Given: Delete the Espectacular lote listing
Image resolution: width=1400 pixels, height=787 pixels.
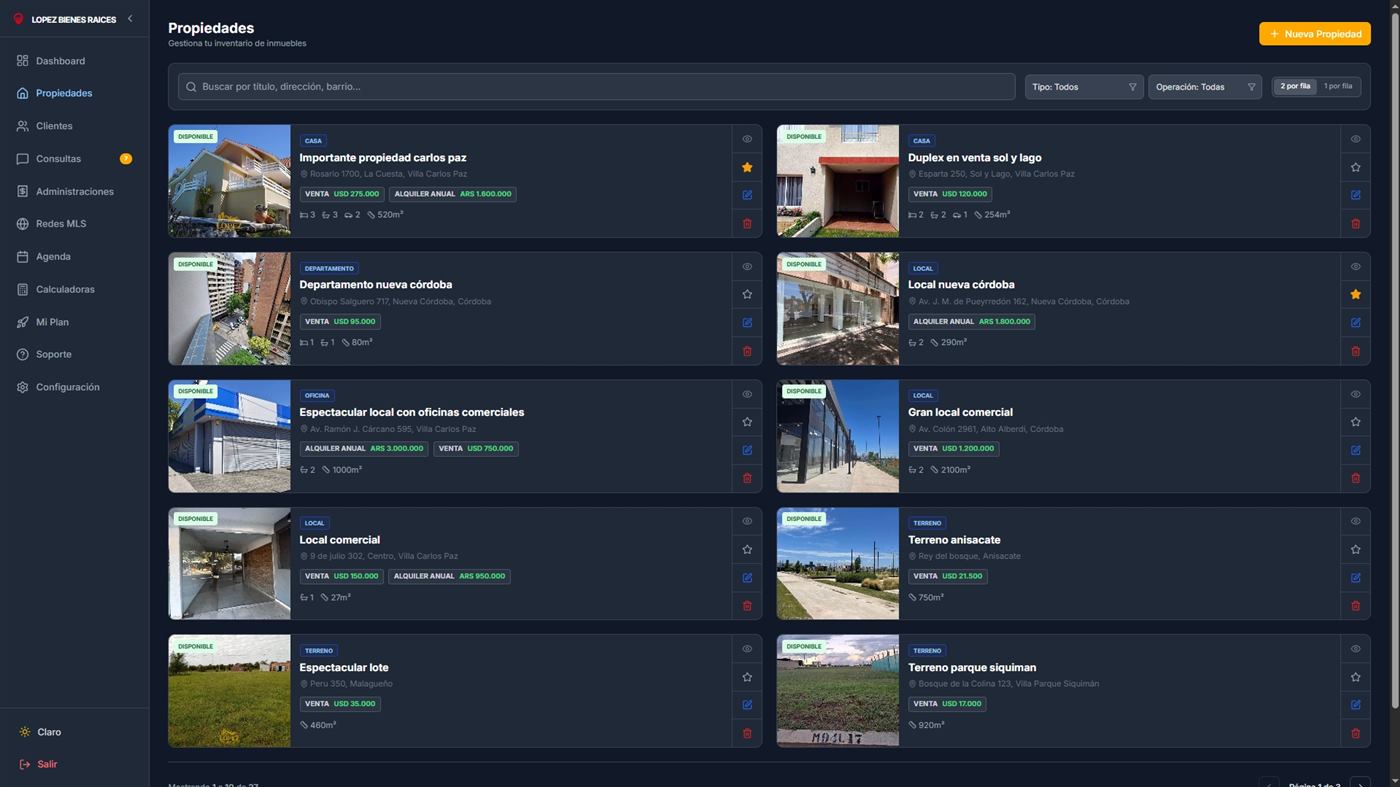Looking at the screenshot, I should point(747,733).
